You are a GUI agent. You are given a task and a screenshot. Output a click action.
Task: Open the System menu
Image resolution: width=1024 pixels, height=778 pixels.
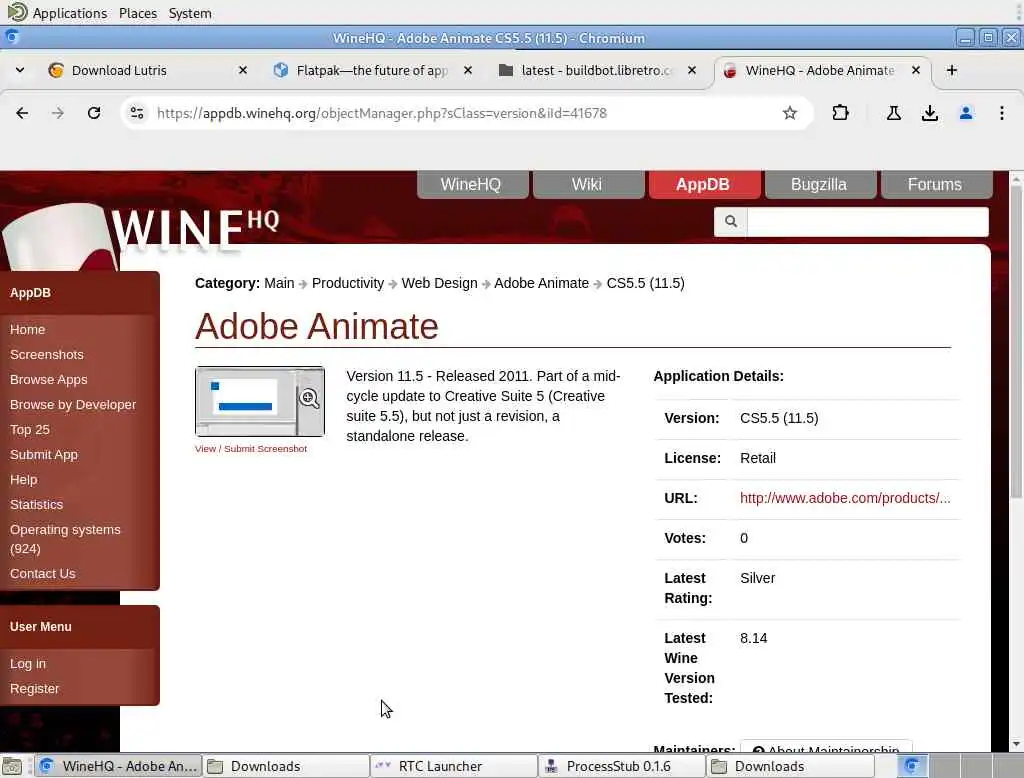189,13
